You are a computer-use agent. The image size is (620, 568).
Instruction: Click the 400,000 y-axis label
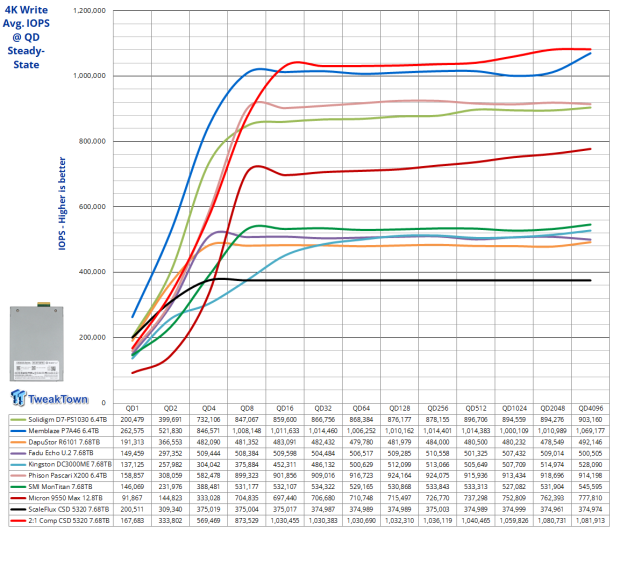(93, 272)
